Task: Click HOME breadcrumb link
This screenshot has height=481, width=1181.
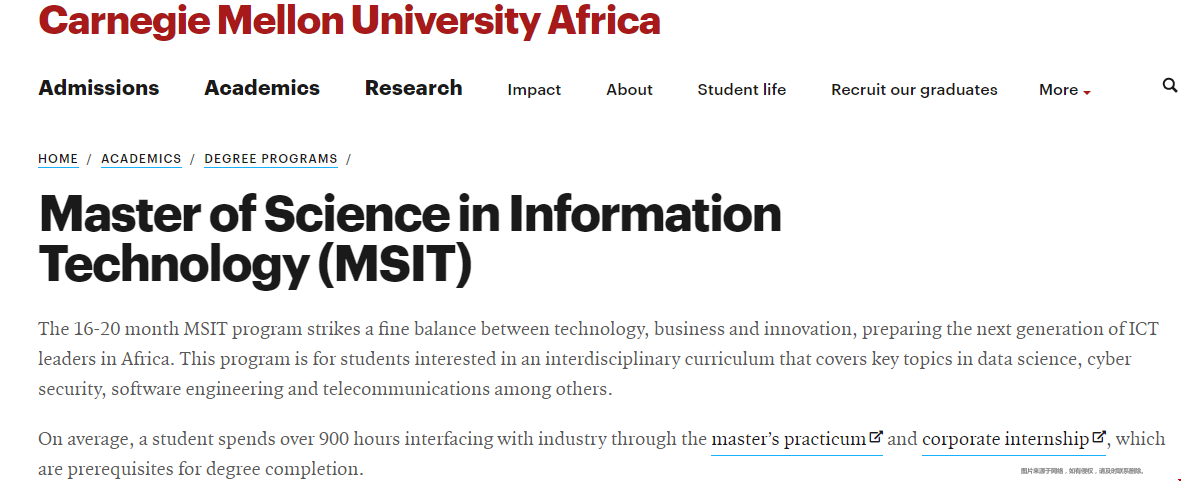Action: (x=58, y=159)
